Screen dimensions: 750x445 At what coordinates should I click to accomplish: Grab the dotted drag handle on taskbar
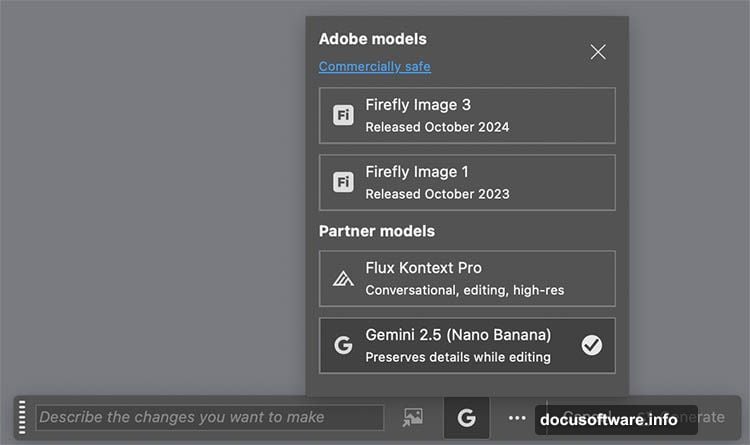pyautogui.click(x=23, y=417)
